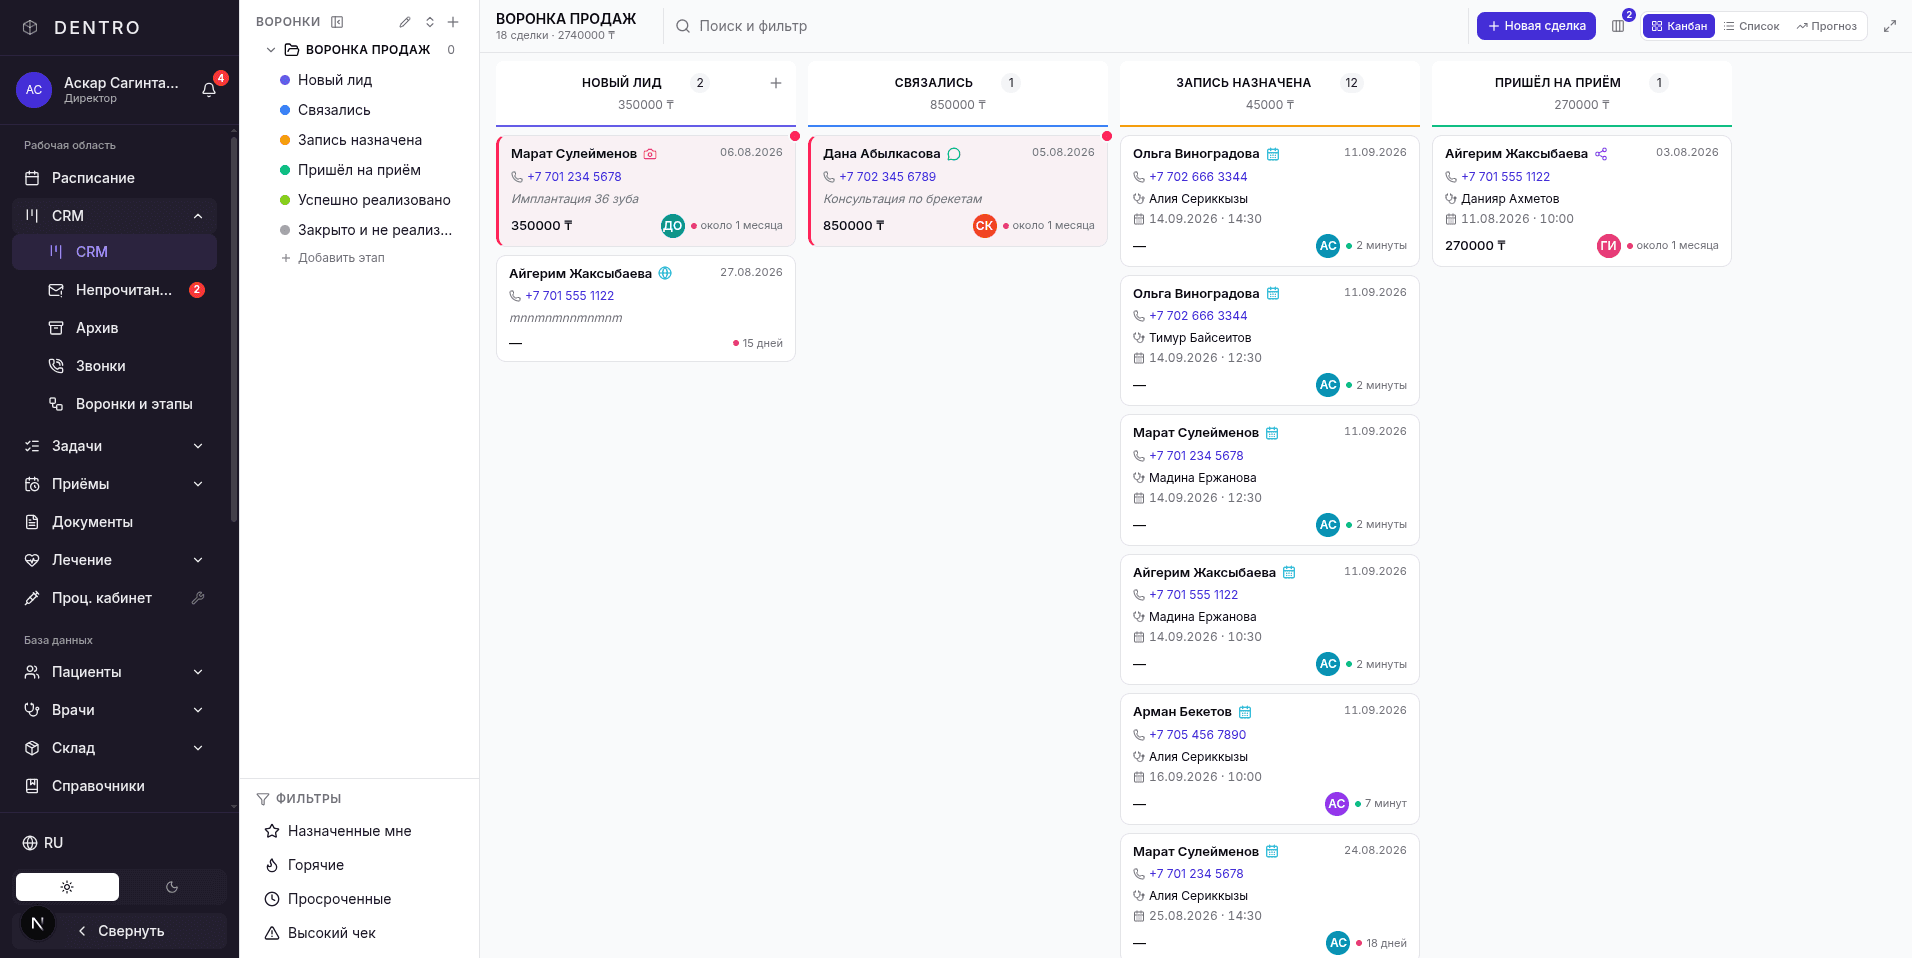Click Добавить этап
Image resolution: width=1912 pixels, height=958 pixels.
click(x=333, y=258)
